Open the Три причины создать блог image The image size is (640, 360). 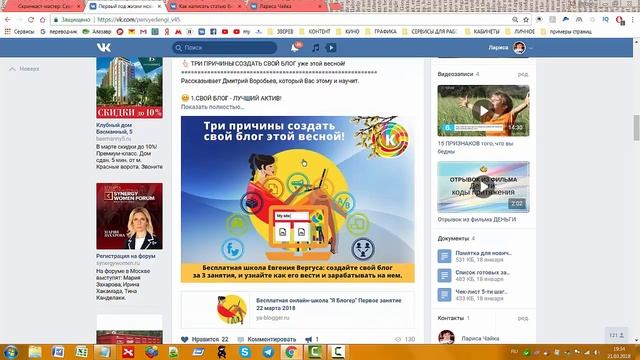pyautogui.click(x=298, y=199)
